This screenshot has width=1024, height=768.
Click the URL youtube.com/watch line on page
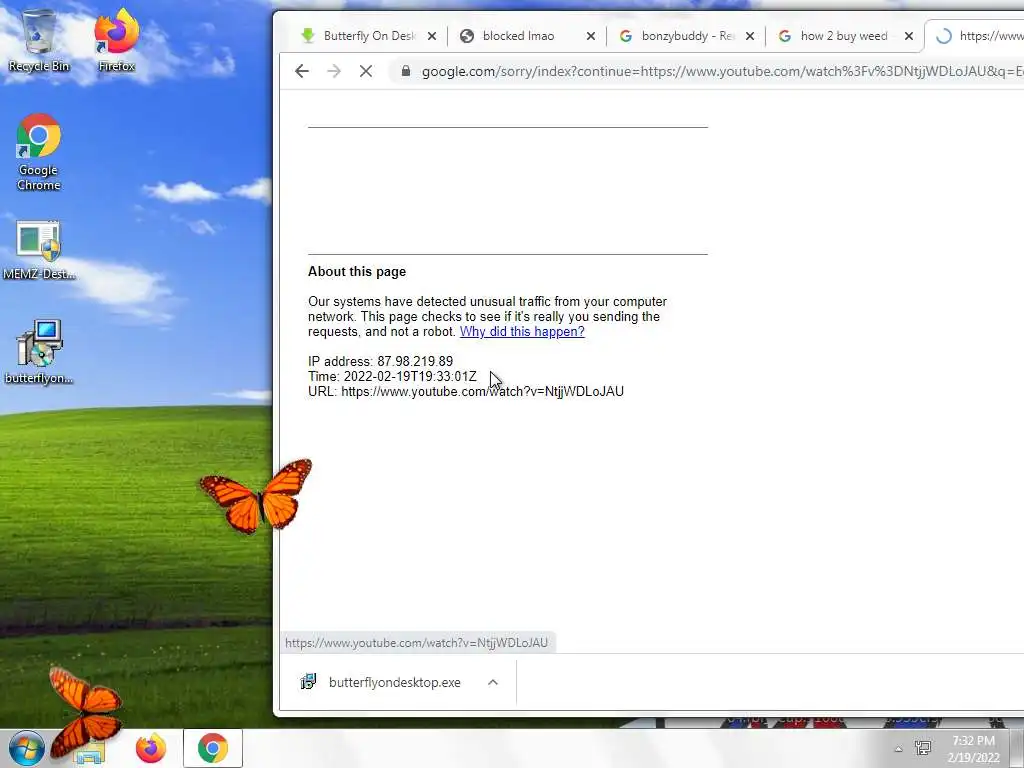(x=466, y=392)
